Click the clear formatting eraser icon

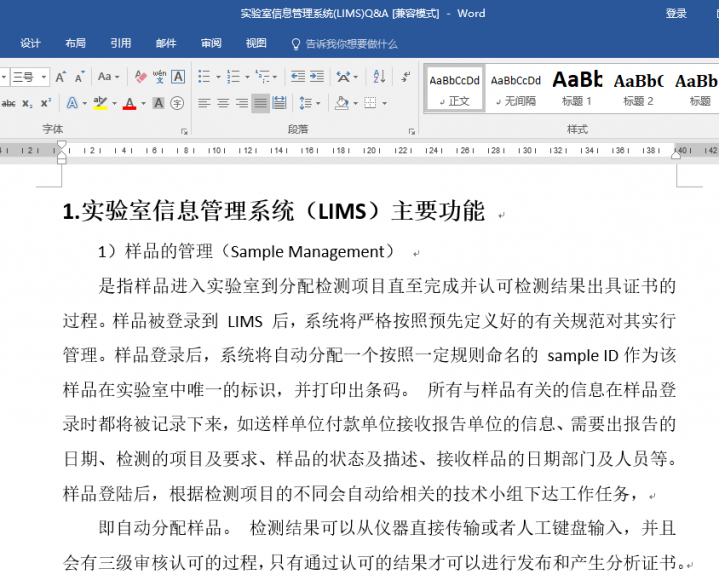point(140,77)
